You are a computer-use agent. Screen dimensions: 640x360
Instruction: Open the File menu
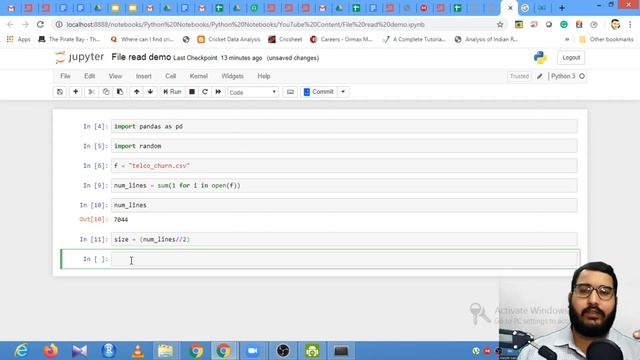(65, 76)
